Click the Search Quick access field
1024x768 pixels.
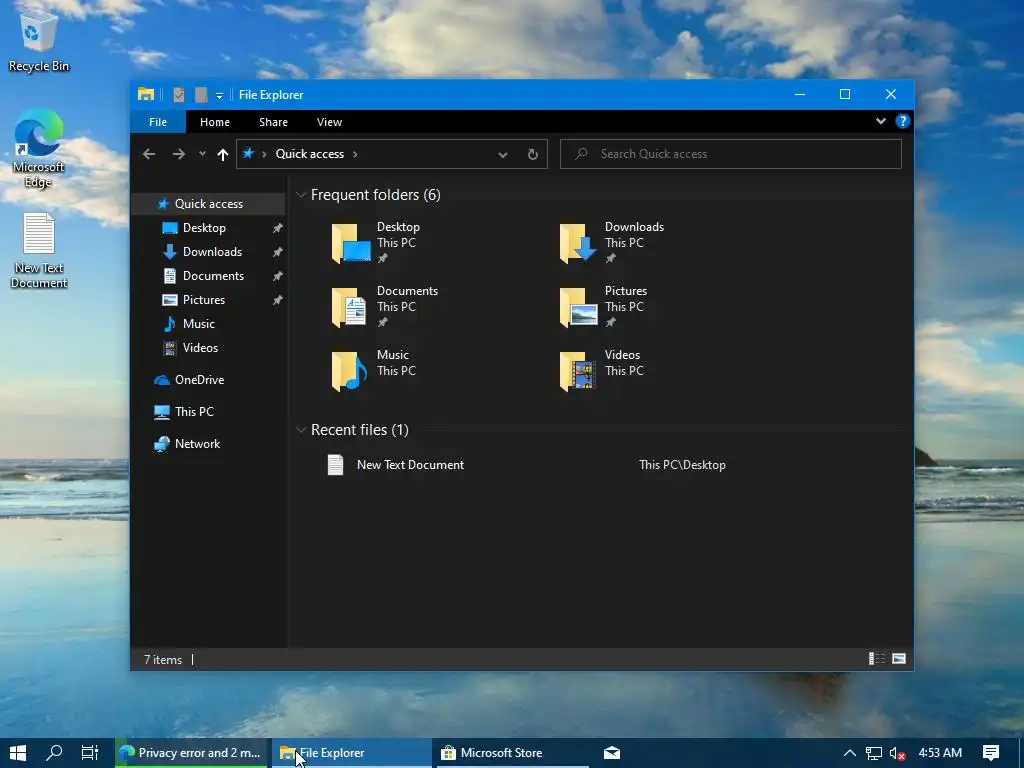coord(731,154)
